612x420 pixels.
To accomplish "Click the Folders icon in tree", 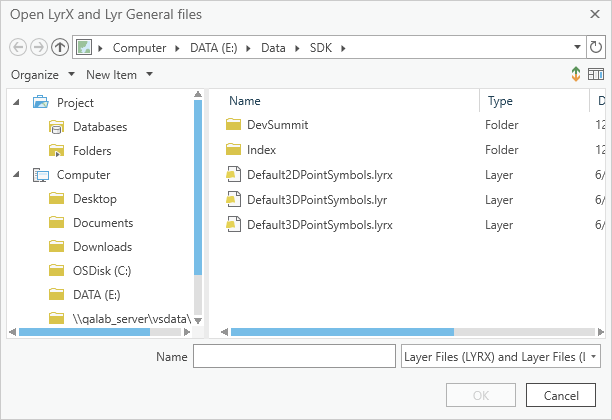I will 57,151.
